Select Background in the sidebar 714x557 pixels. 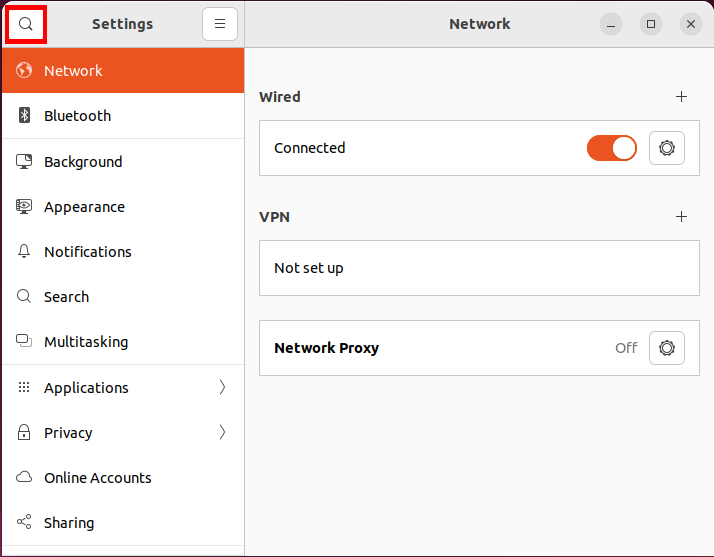pos(123,162)
